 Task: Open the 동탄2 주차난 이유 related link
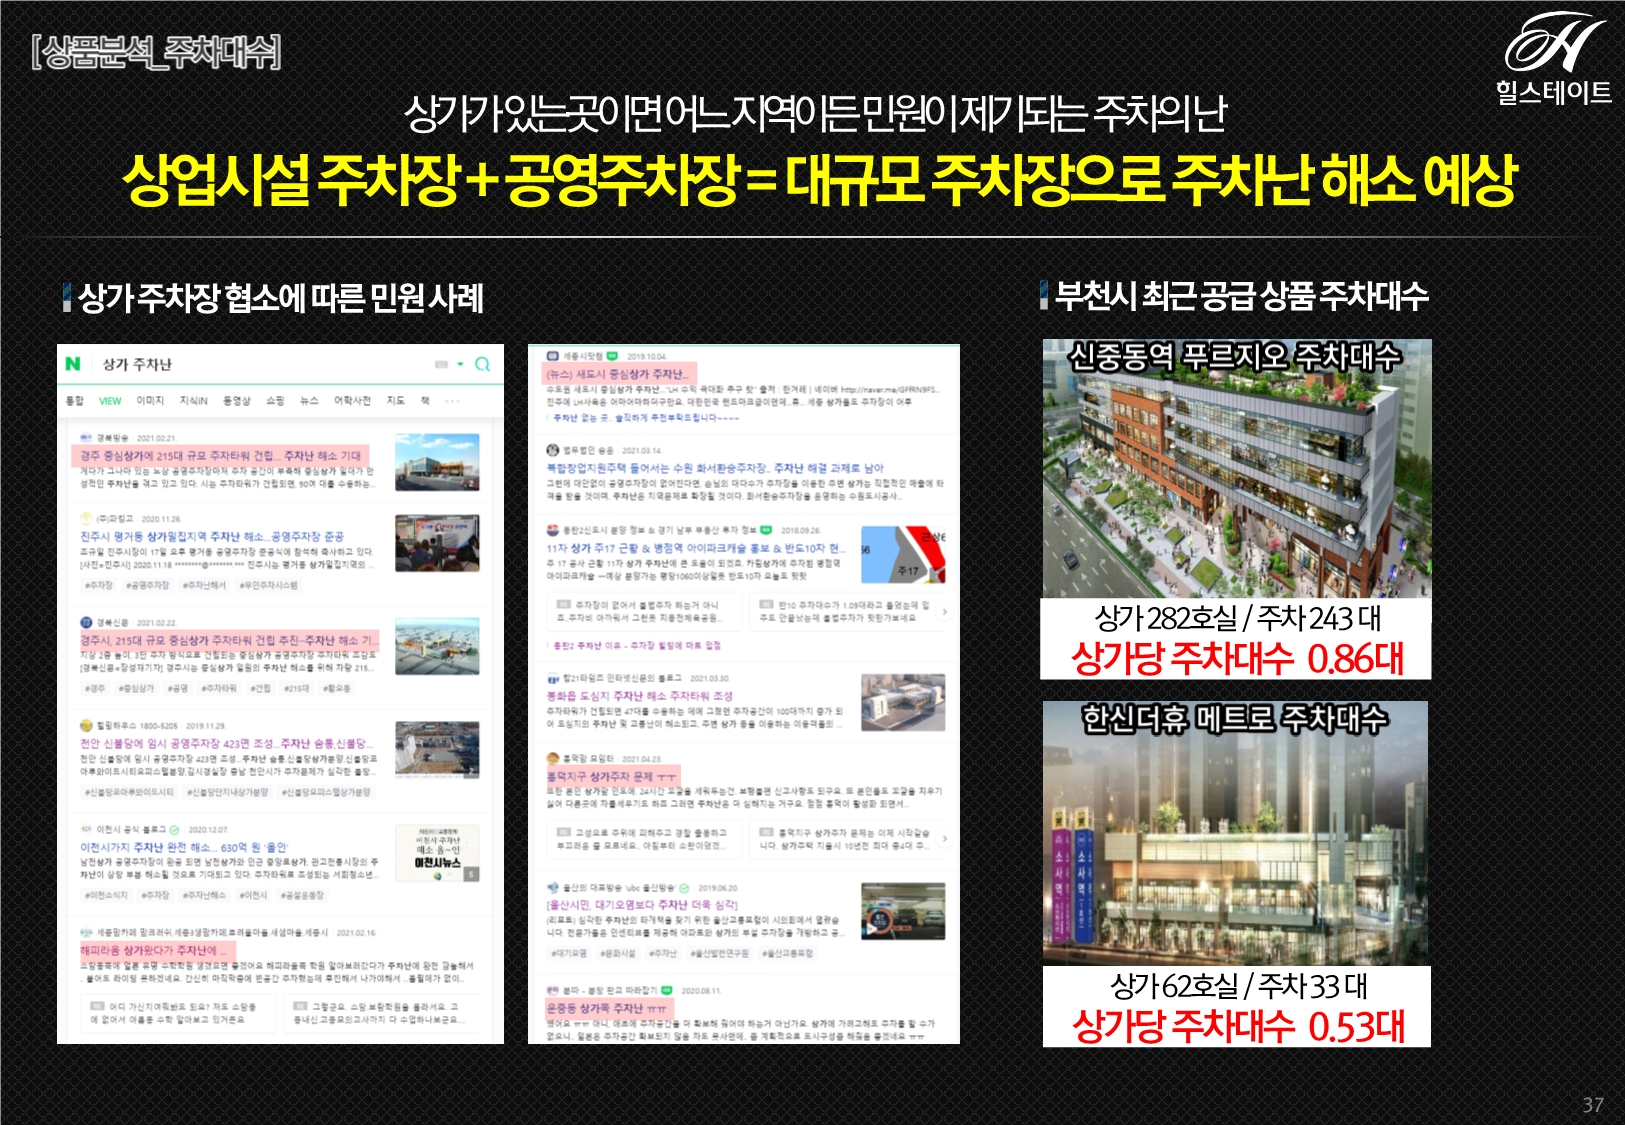[x=637, y=645]
